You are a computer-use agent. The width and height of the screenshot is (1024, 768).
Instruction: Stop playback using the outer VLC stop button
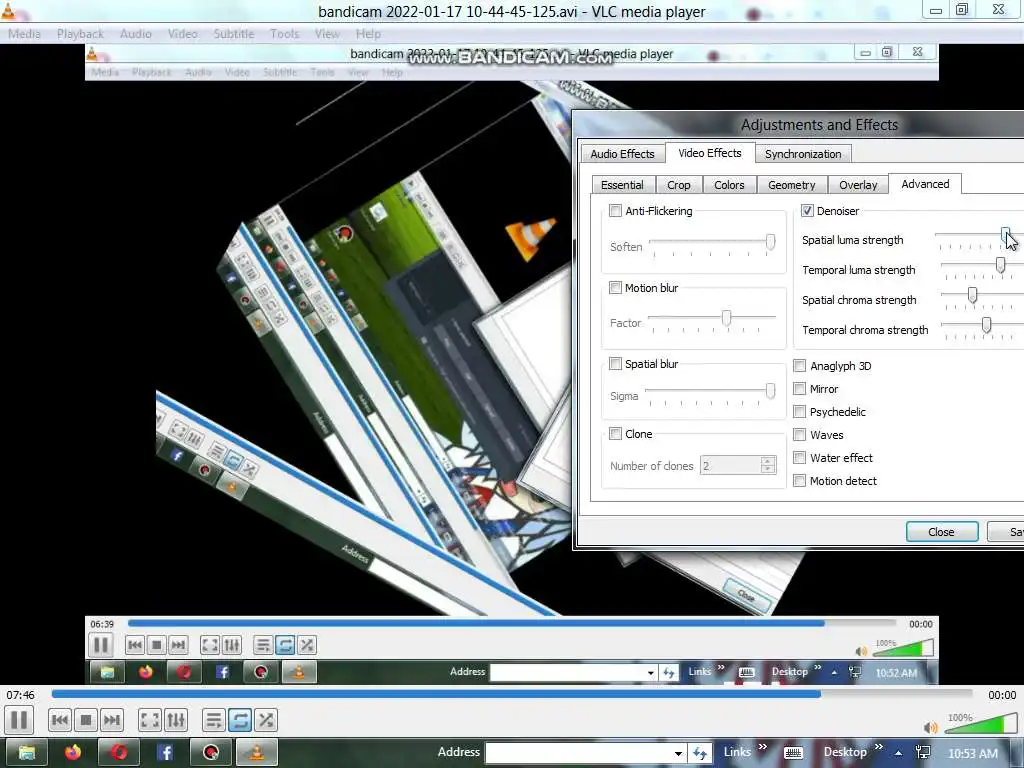coord(86,720)
